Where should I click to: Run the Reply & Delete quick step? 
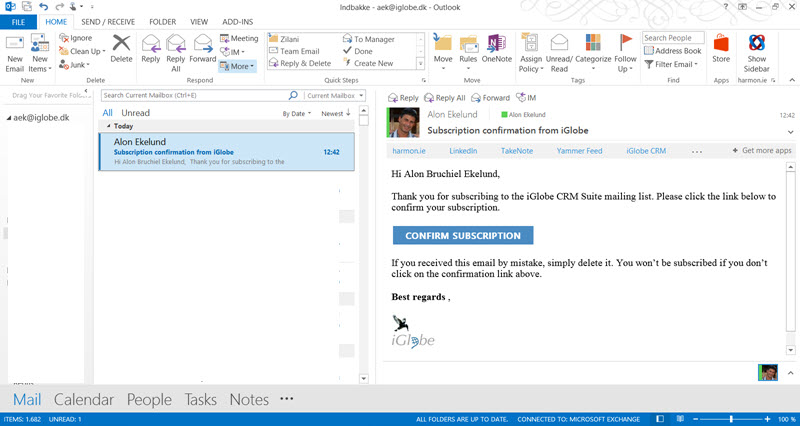pyautogui.click(x=300, y=63)
